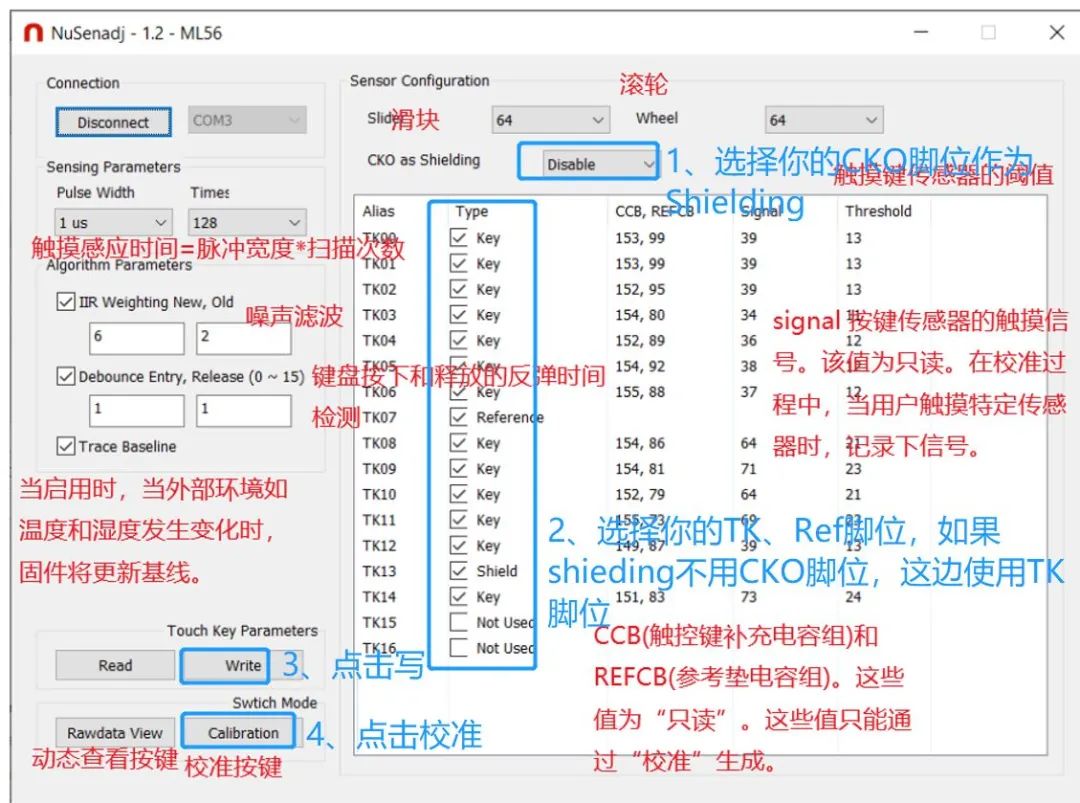Open the Pulse Width 1 us dropdown
This screenshot has width=1080, height=803.
(113, 222)
